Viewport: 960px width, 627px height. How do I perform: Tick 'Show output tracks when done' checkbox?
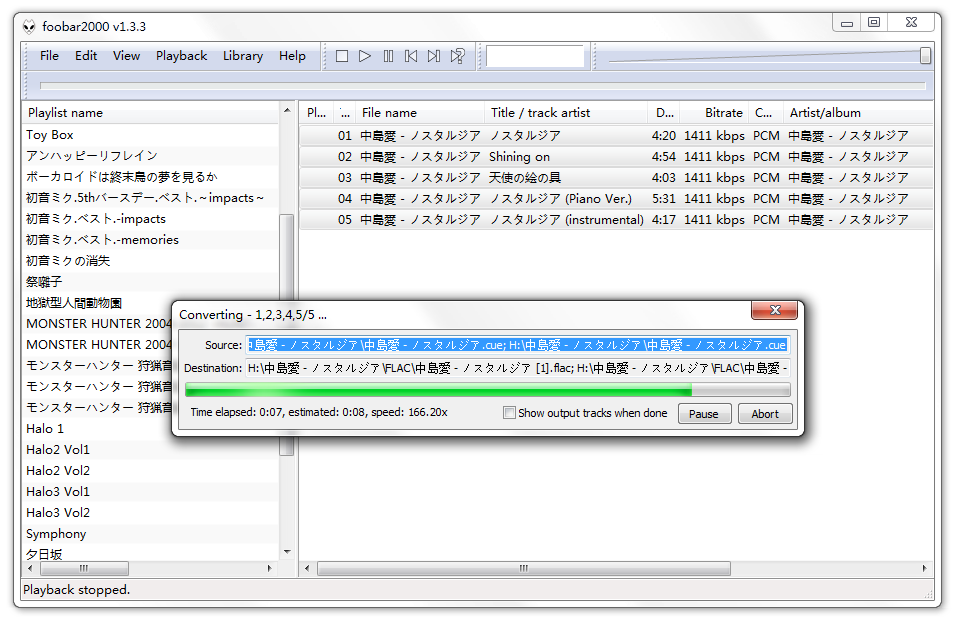click(x=509, y=413)
